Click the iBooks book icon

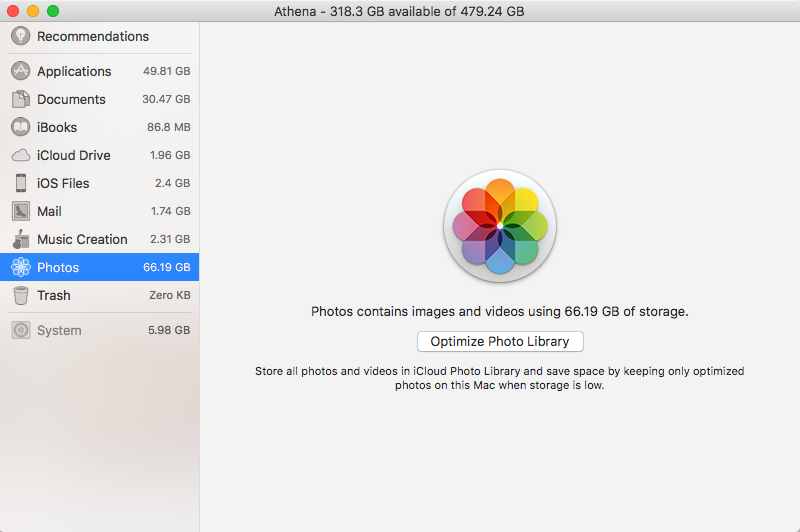(20, 127)
